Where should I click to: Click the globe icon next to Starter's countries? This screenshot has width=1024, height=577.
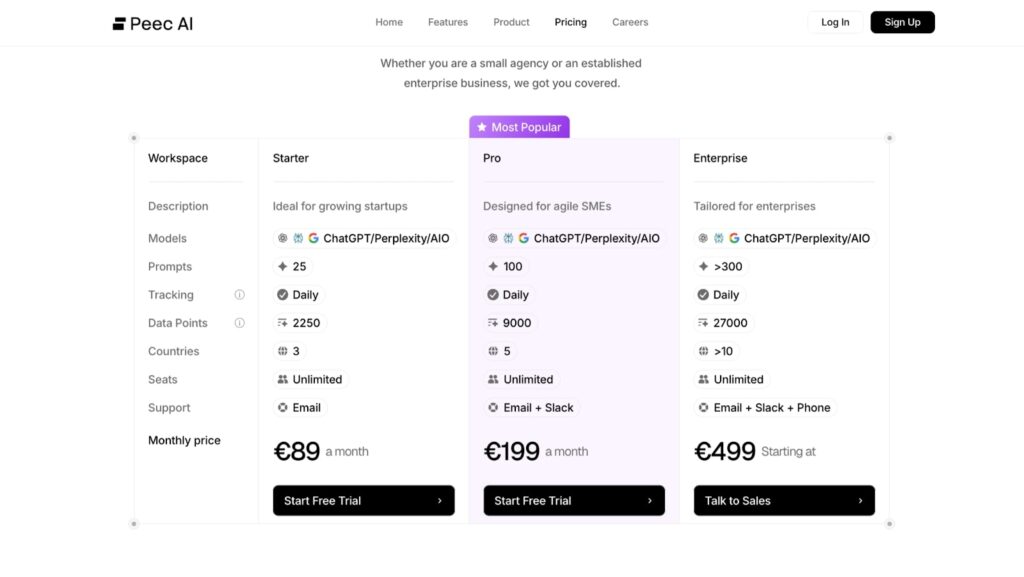coord(283,351)
